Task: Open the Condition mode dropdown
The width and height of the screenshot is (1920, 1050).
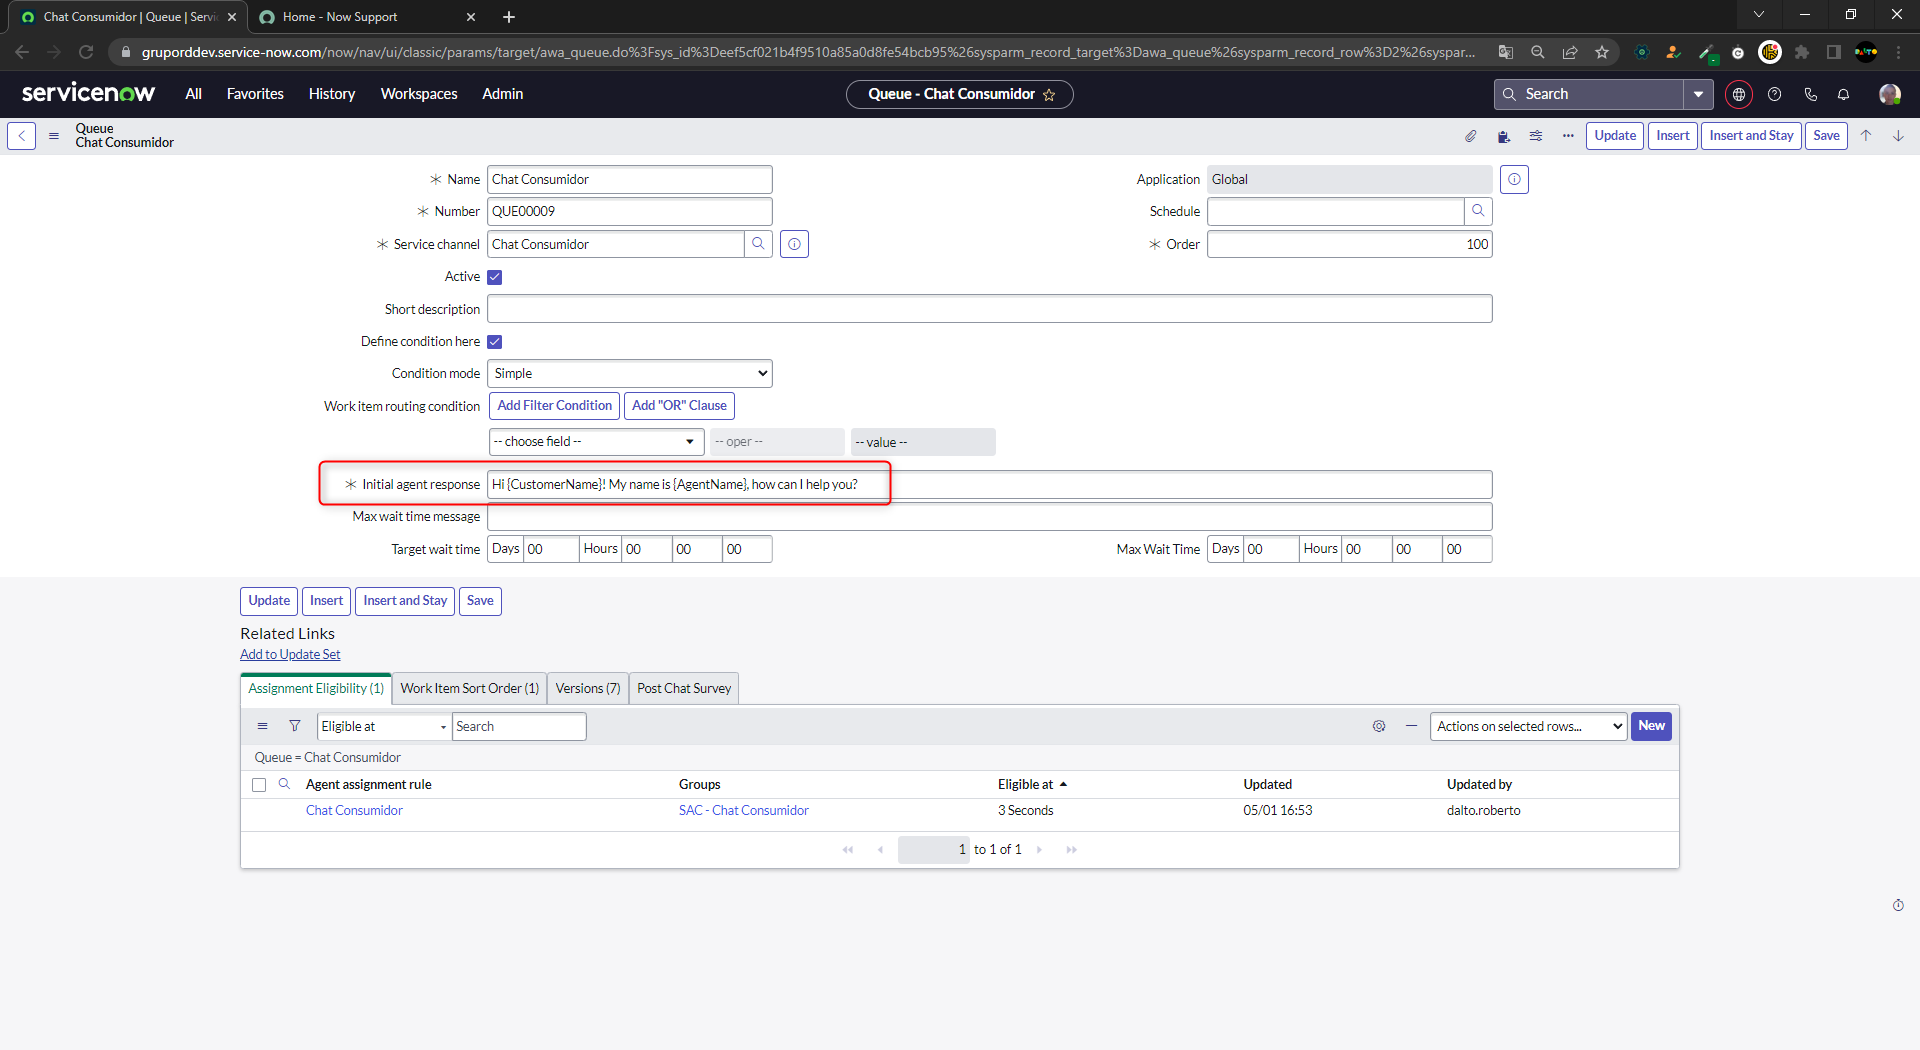Action: pos(629,373)
